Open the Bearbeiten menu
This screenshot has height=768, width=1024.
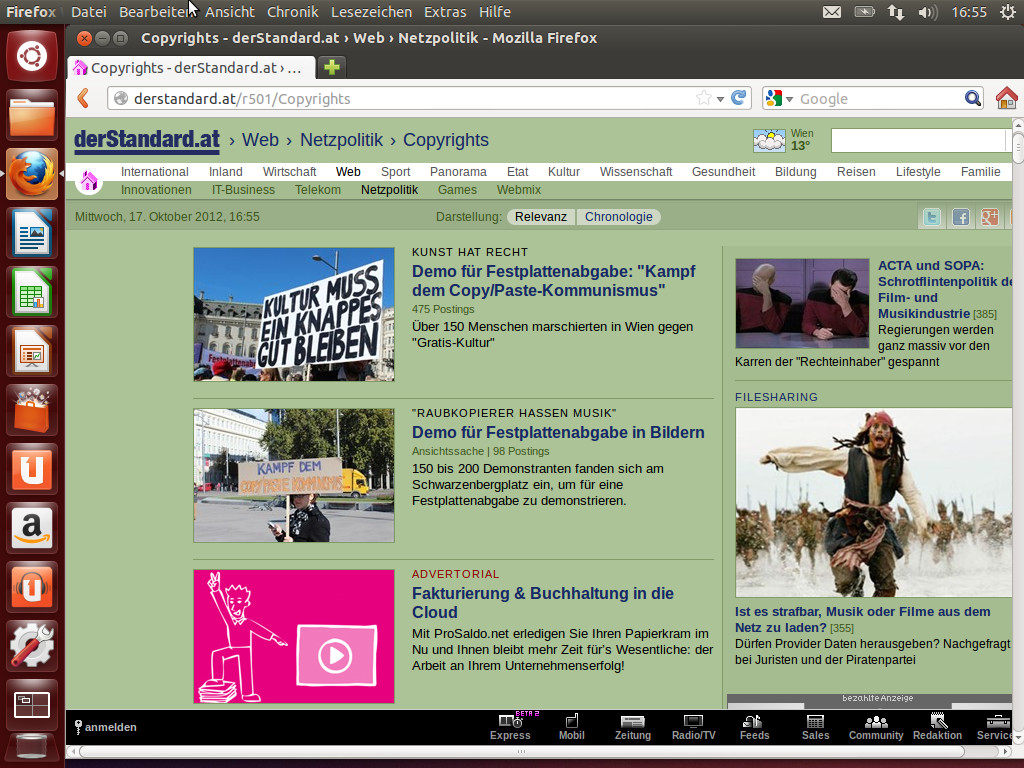[155, 12]
